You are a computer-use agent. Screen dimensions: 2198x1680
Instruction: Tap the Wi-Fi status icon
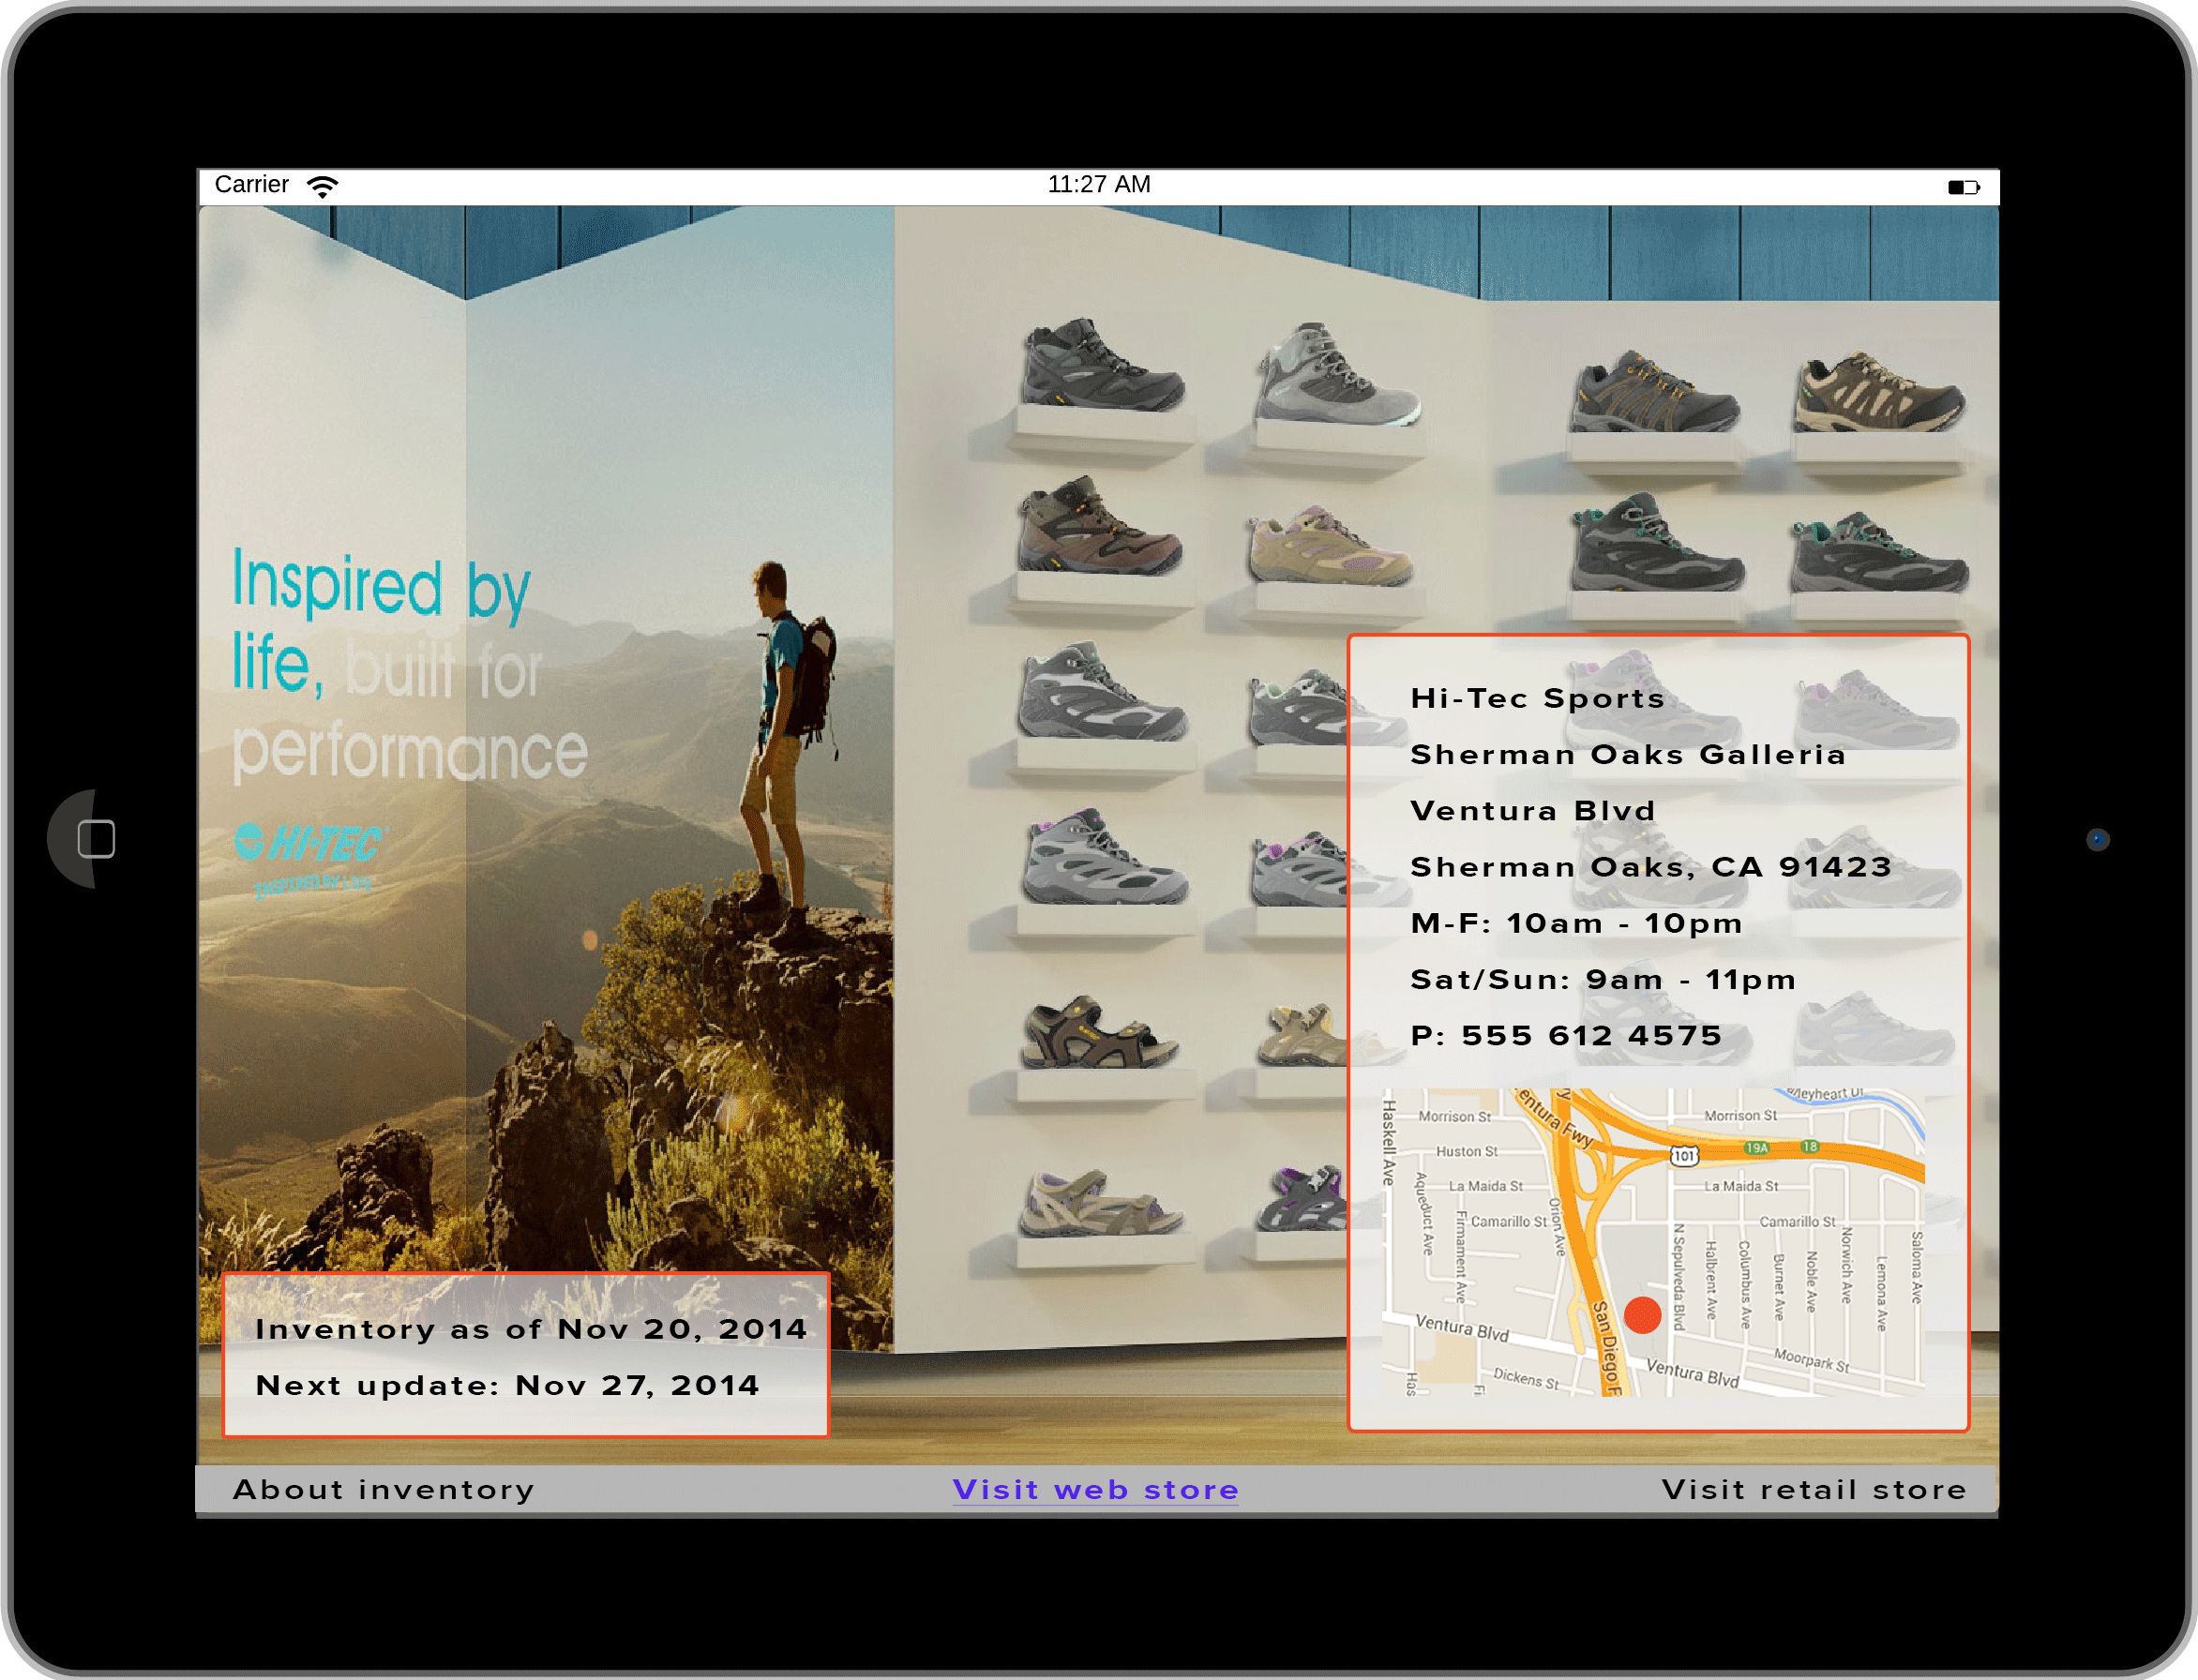click(x=322, y=186)
